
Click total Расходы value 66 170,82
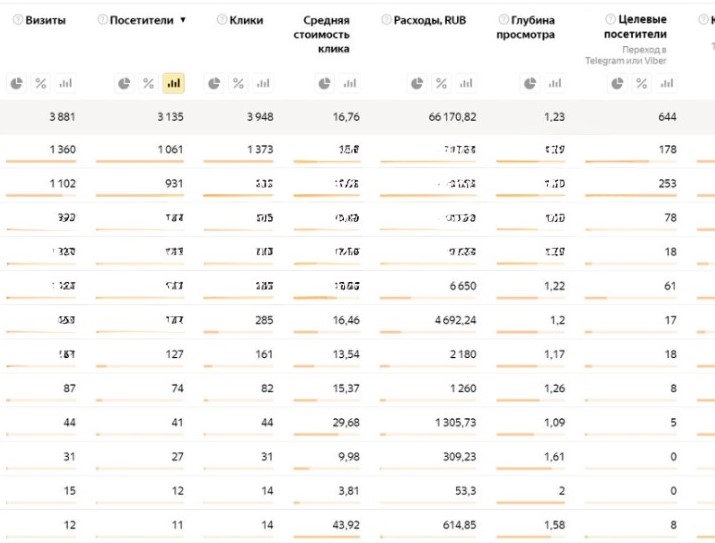click(x=452, y=117)
